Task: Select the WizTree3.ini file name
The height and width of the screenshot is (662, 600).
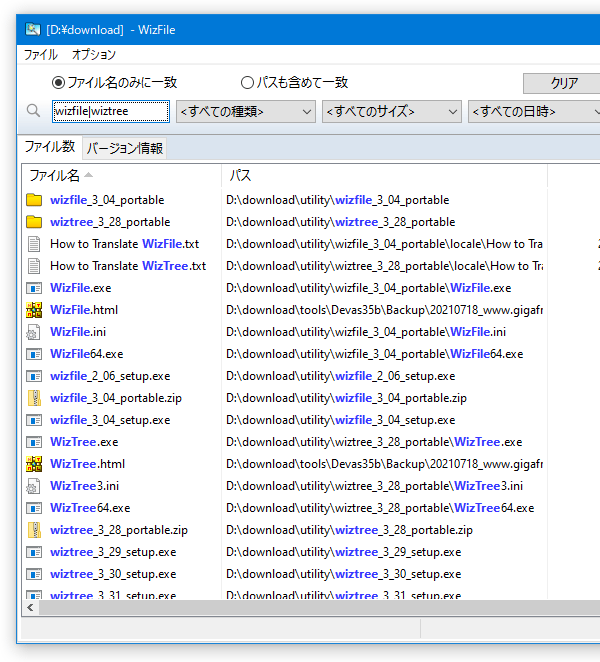Action: tap(84, 486)
